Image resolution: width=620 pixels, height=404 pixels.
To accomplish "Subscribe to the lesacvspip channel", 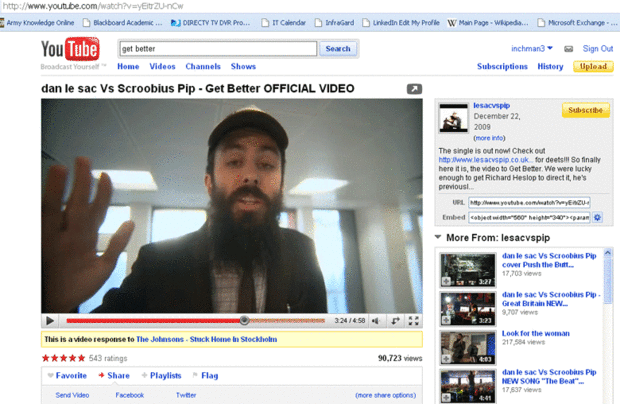I will coord(585,110).
